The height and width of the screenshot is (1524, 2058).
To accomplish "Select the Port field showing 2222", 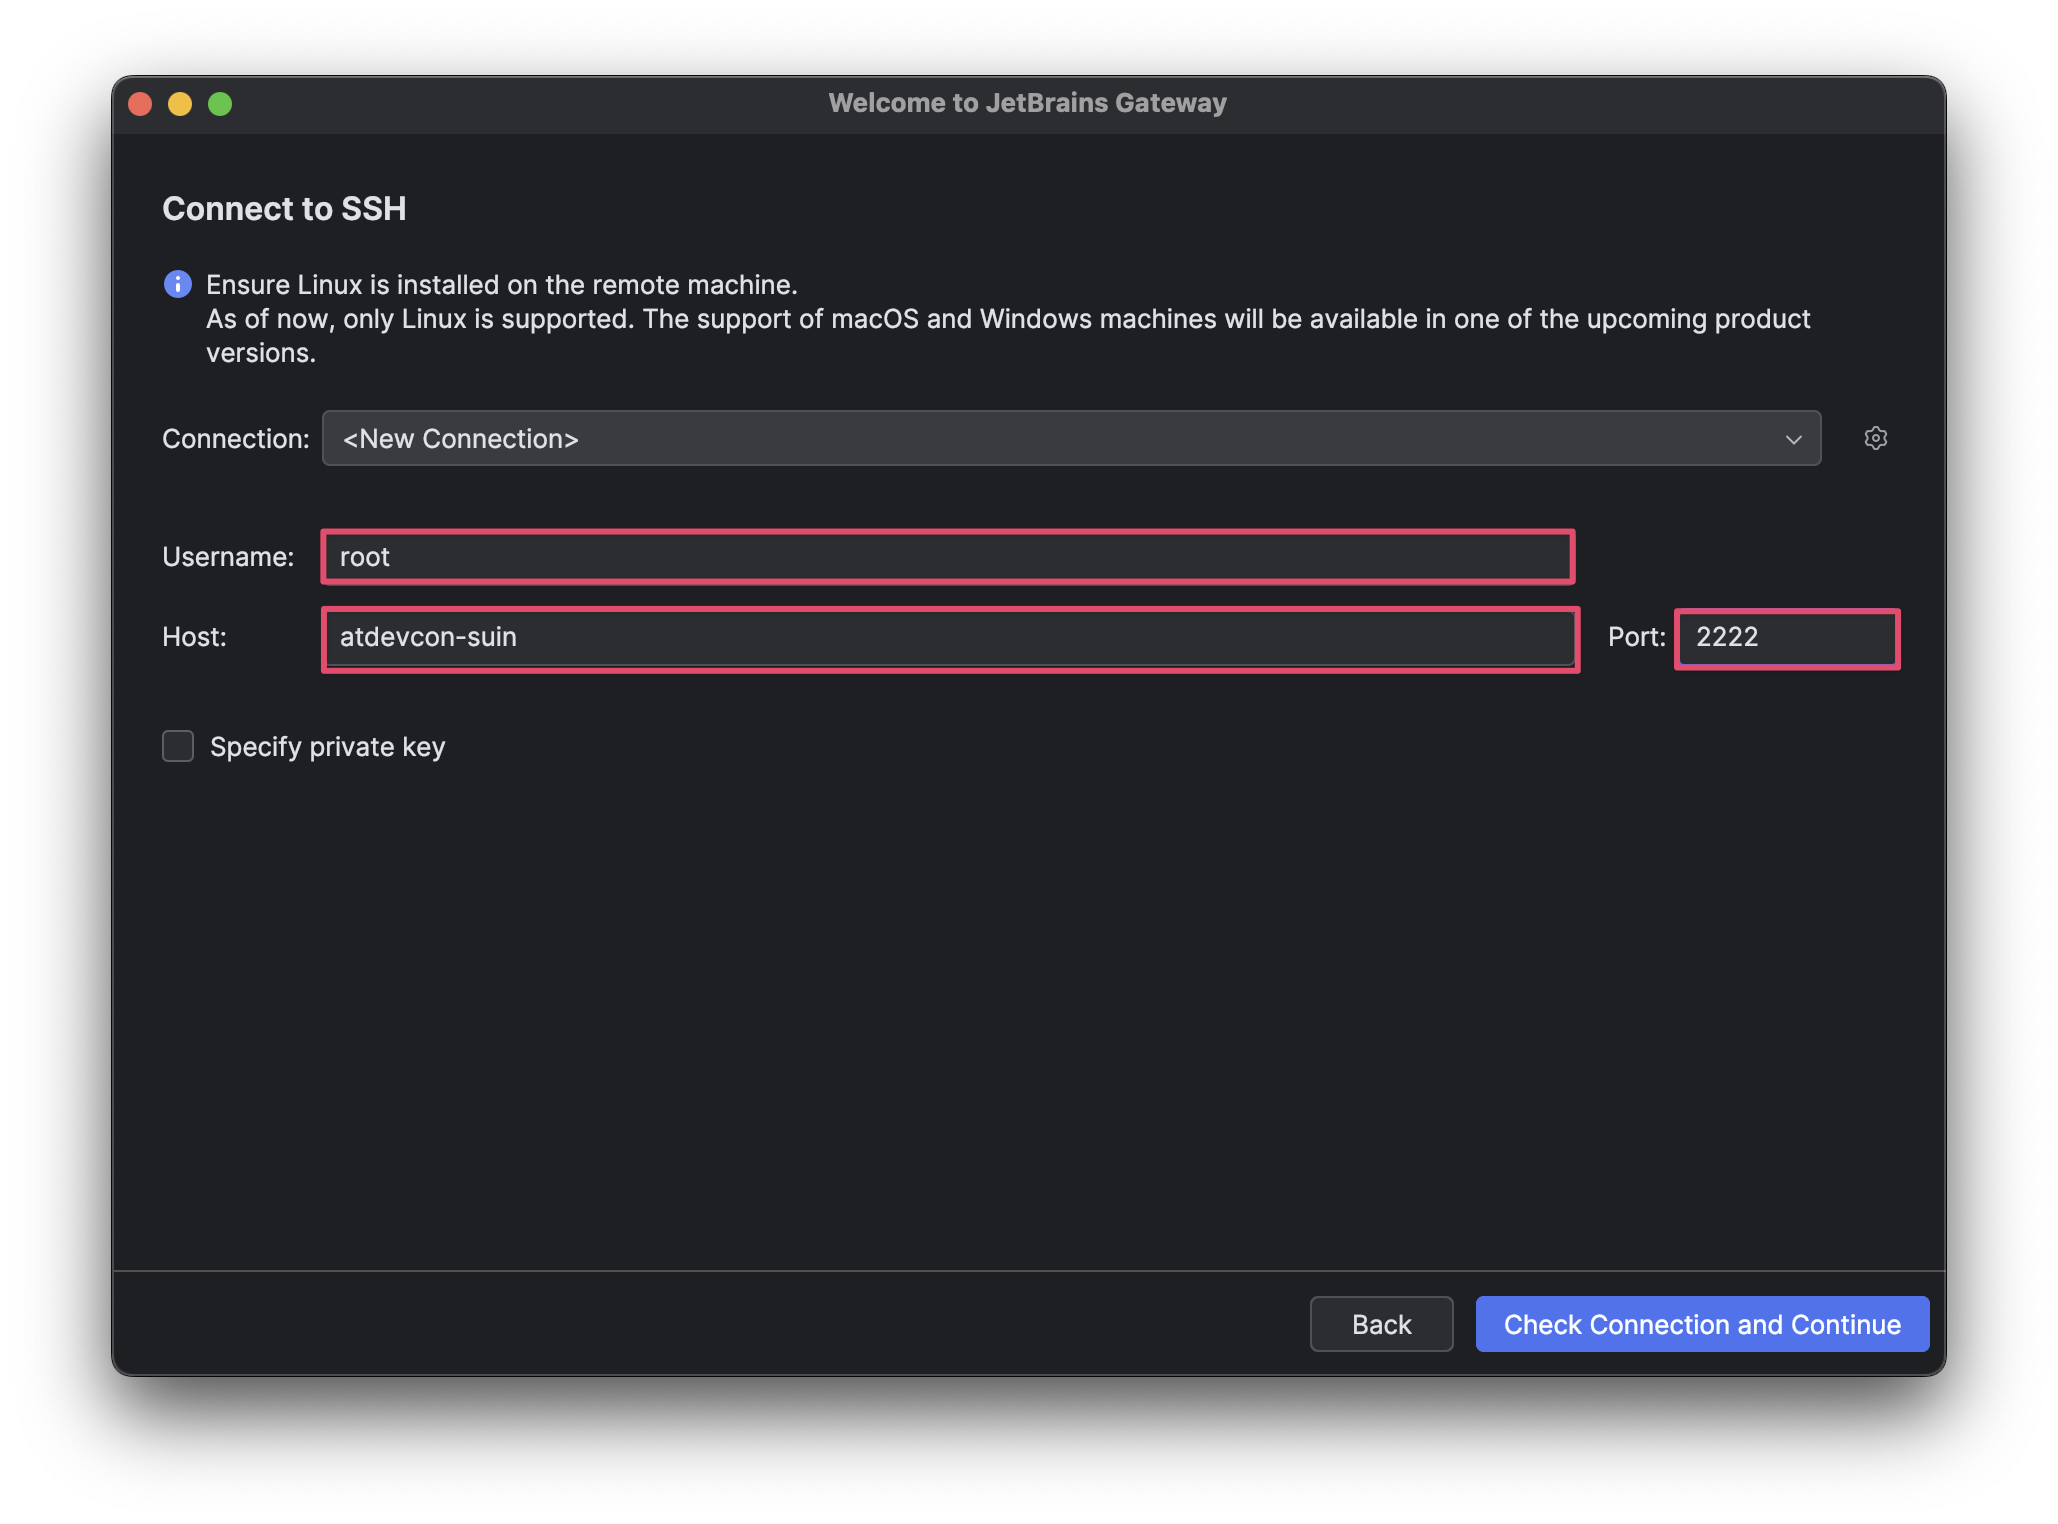I will pos(1786,638).
